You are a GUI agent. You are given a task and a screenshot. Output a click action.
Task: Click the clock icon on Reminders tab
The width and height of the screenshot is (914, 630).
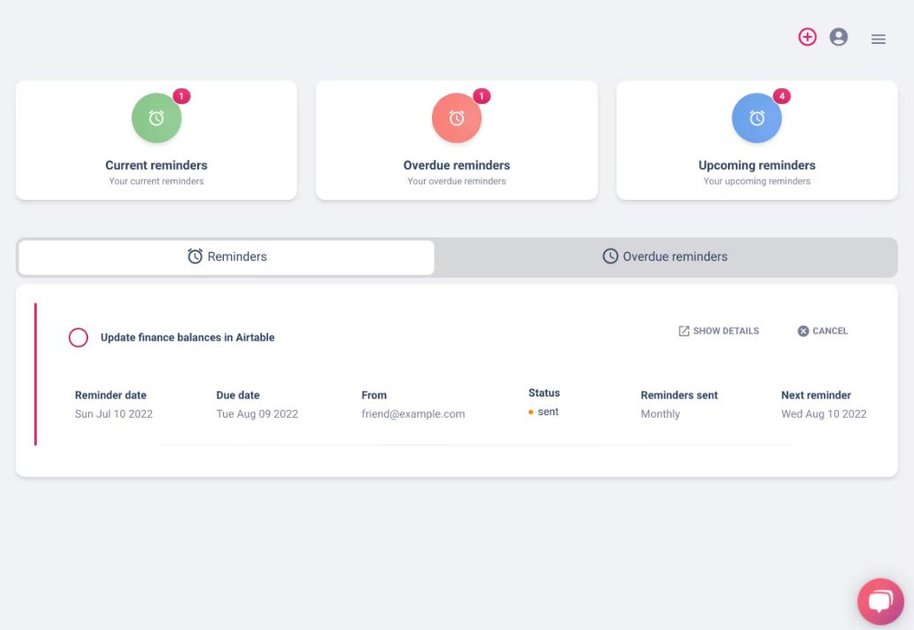[x=195, y=256]
